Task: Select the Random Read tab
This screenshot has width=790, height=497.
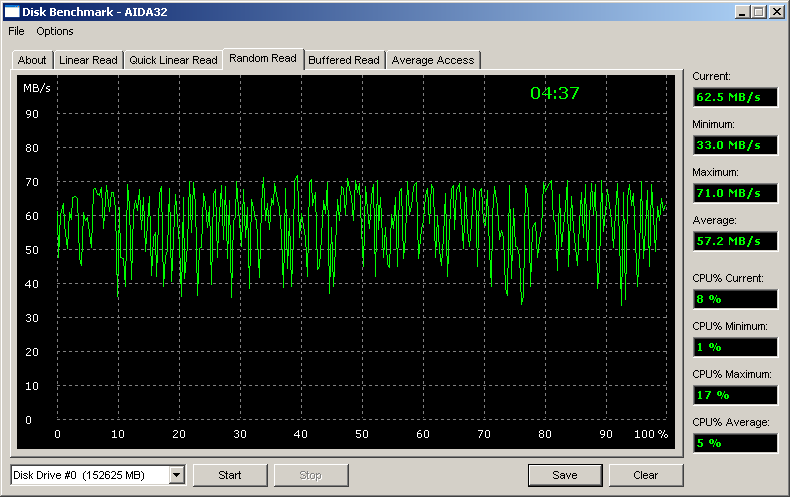Action: coord(263,58)
